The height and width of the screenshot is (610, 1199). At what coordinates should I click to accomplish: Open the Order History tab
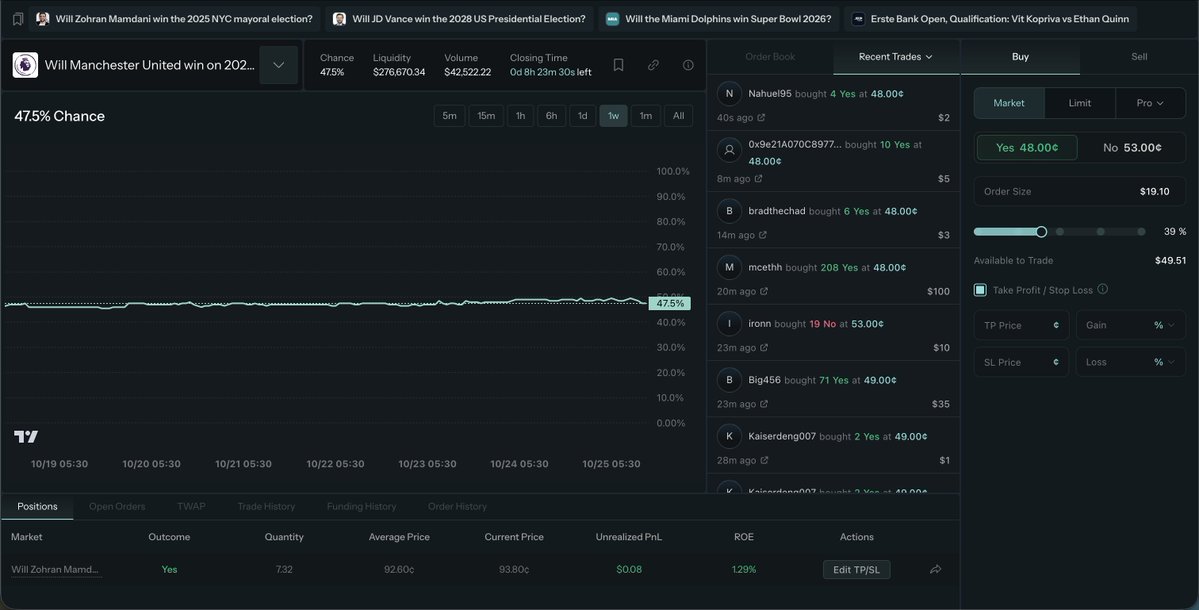coord(457,507)
